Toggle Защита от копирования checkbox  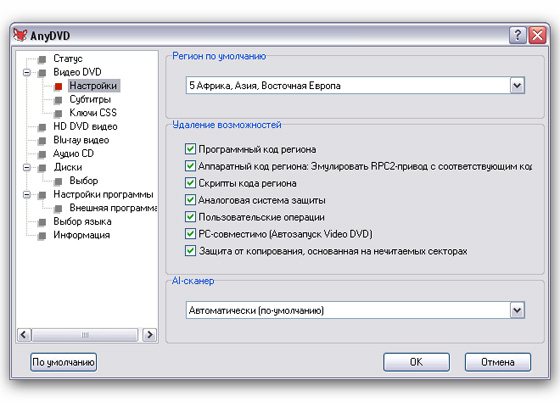[190, 250]
